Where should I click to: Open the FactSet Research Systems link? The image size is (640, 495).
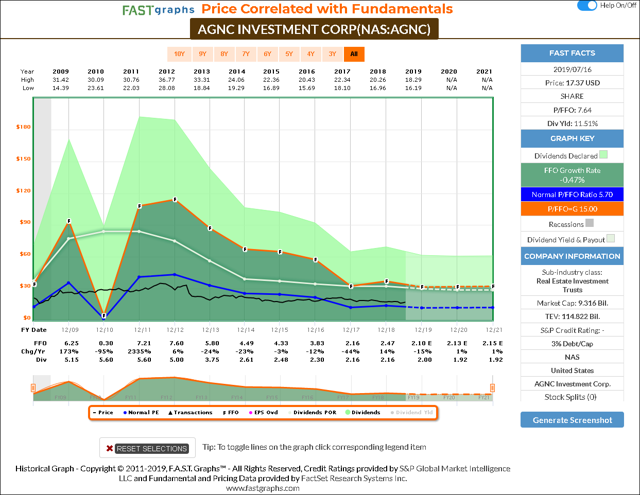pyautogui.click(x=354, y=478)
